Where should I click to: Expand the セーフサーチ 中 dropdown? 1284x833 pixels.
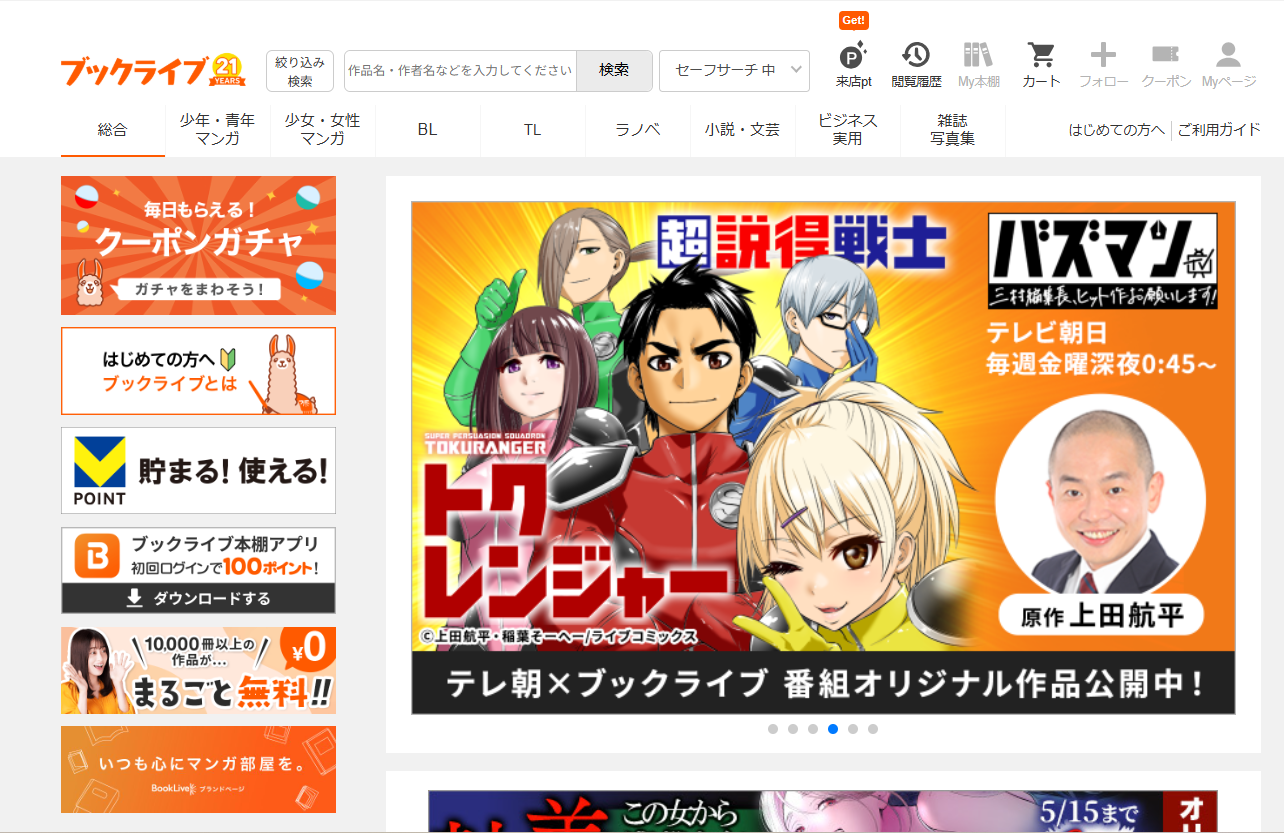coord(734,71)
